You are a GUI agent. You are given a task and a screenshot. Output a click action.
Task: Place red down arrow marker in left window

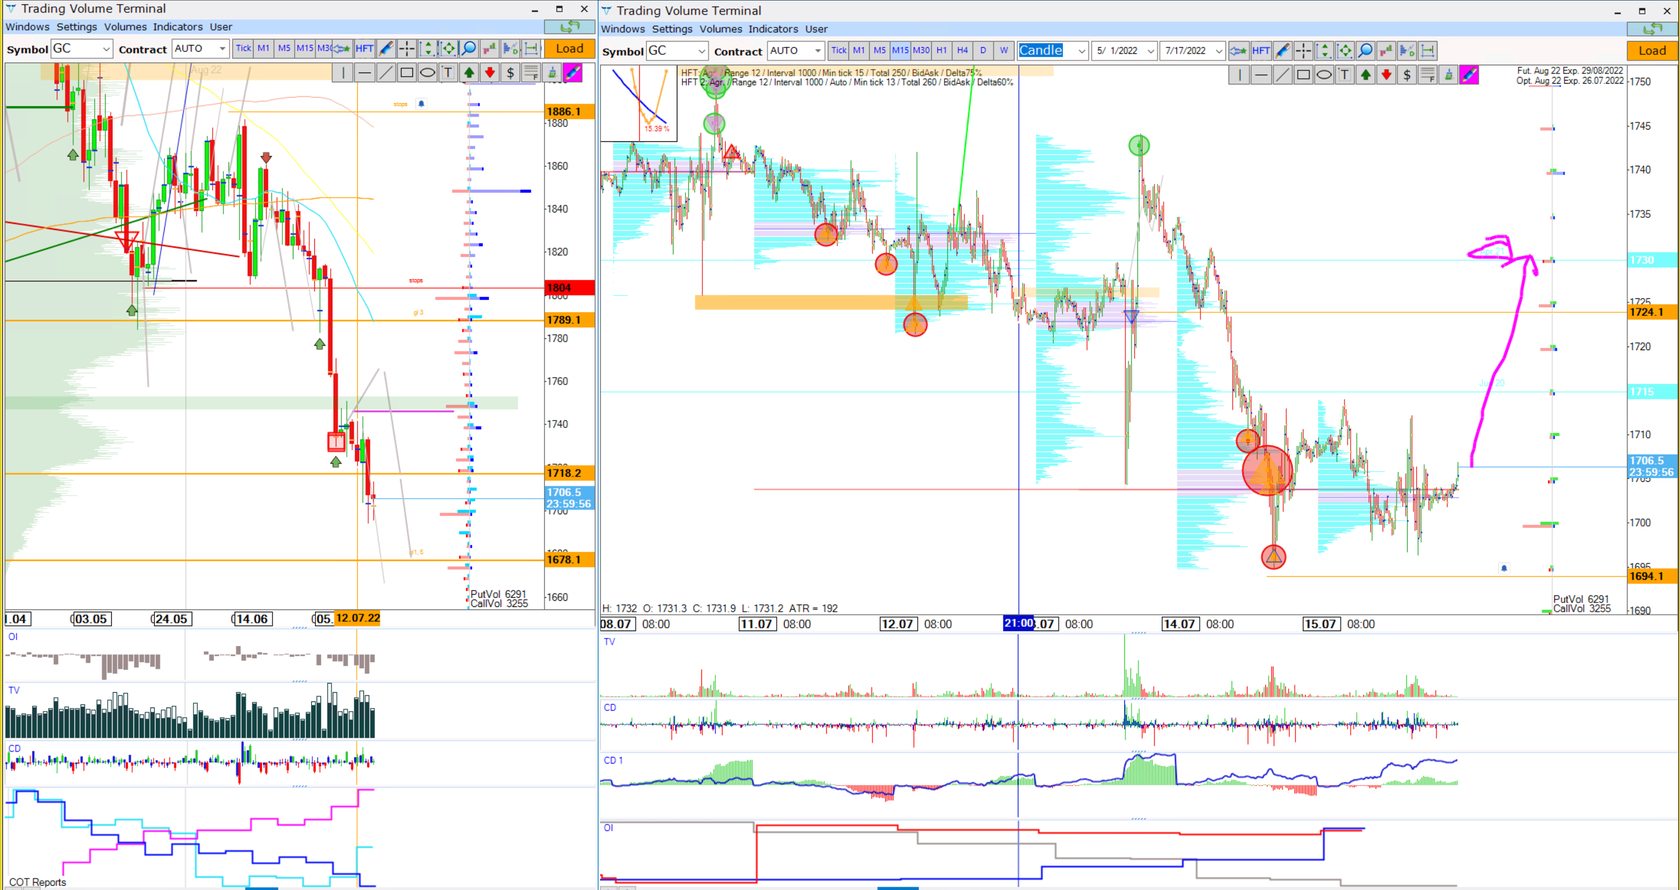[x=490, y=72]
